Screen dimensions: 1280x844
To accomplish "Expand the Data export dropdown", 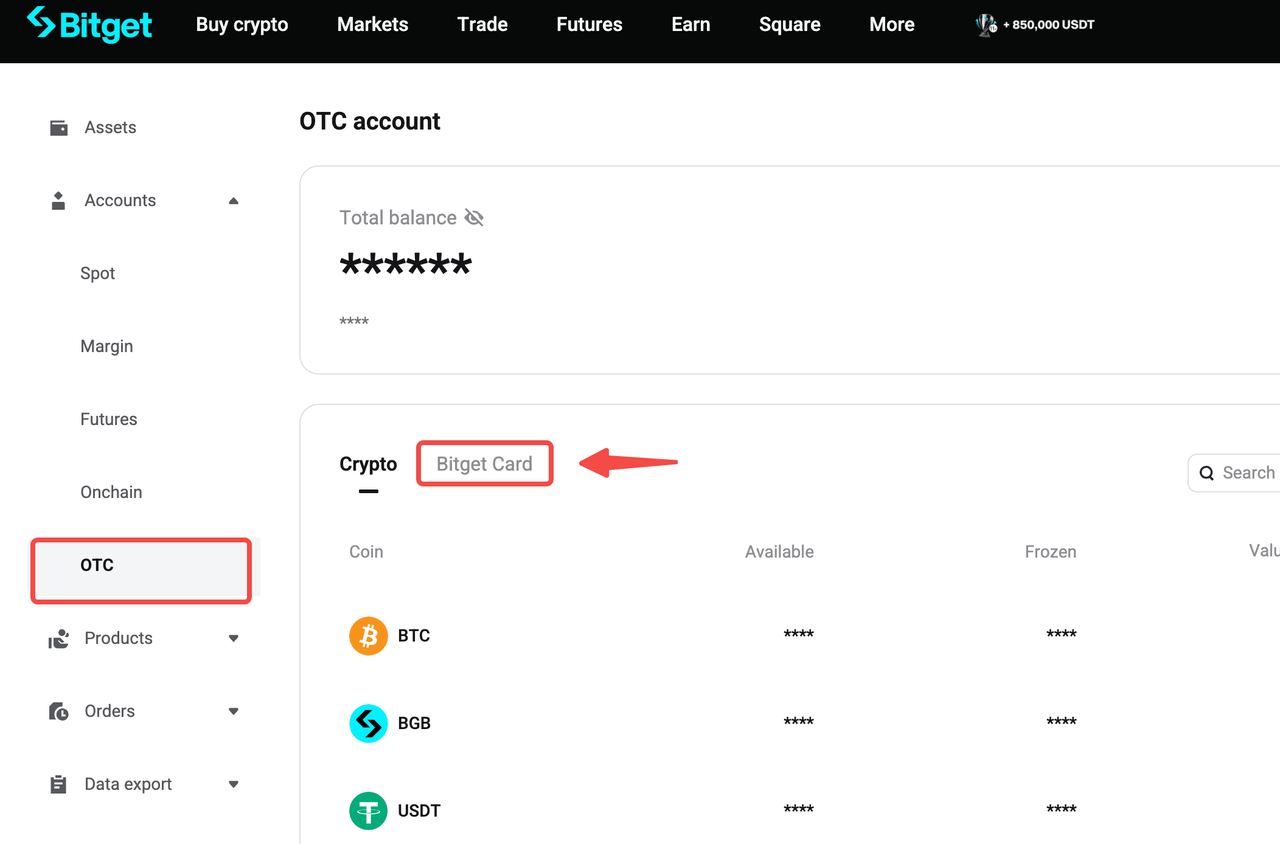I will click(233, 783).
